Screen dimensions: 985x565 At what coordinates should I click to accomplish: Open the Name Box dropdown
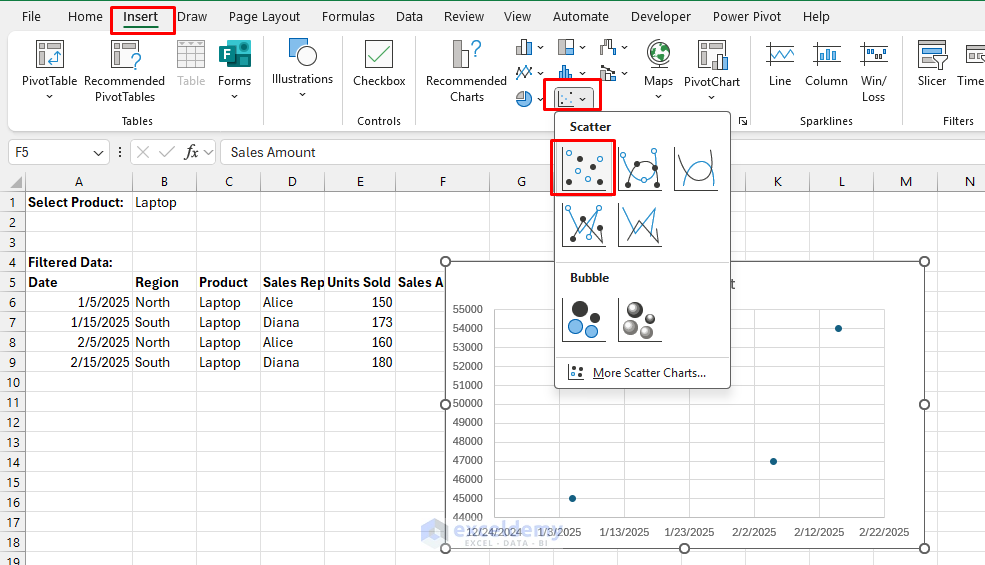(x=98, y=153)
